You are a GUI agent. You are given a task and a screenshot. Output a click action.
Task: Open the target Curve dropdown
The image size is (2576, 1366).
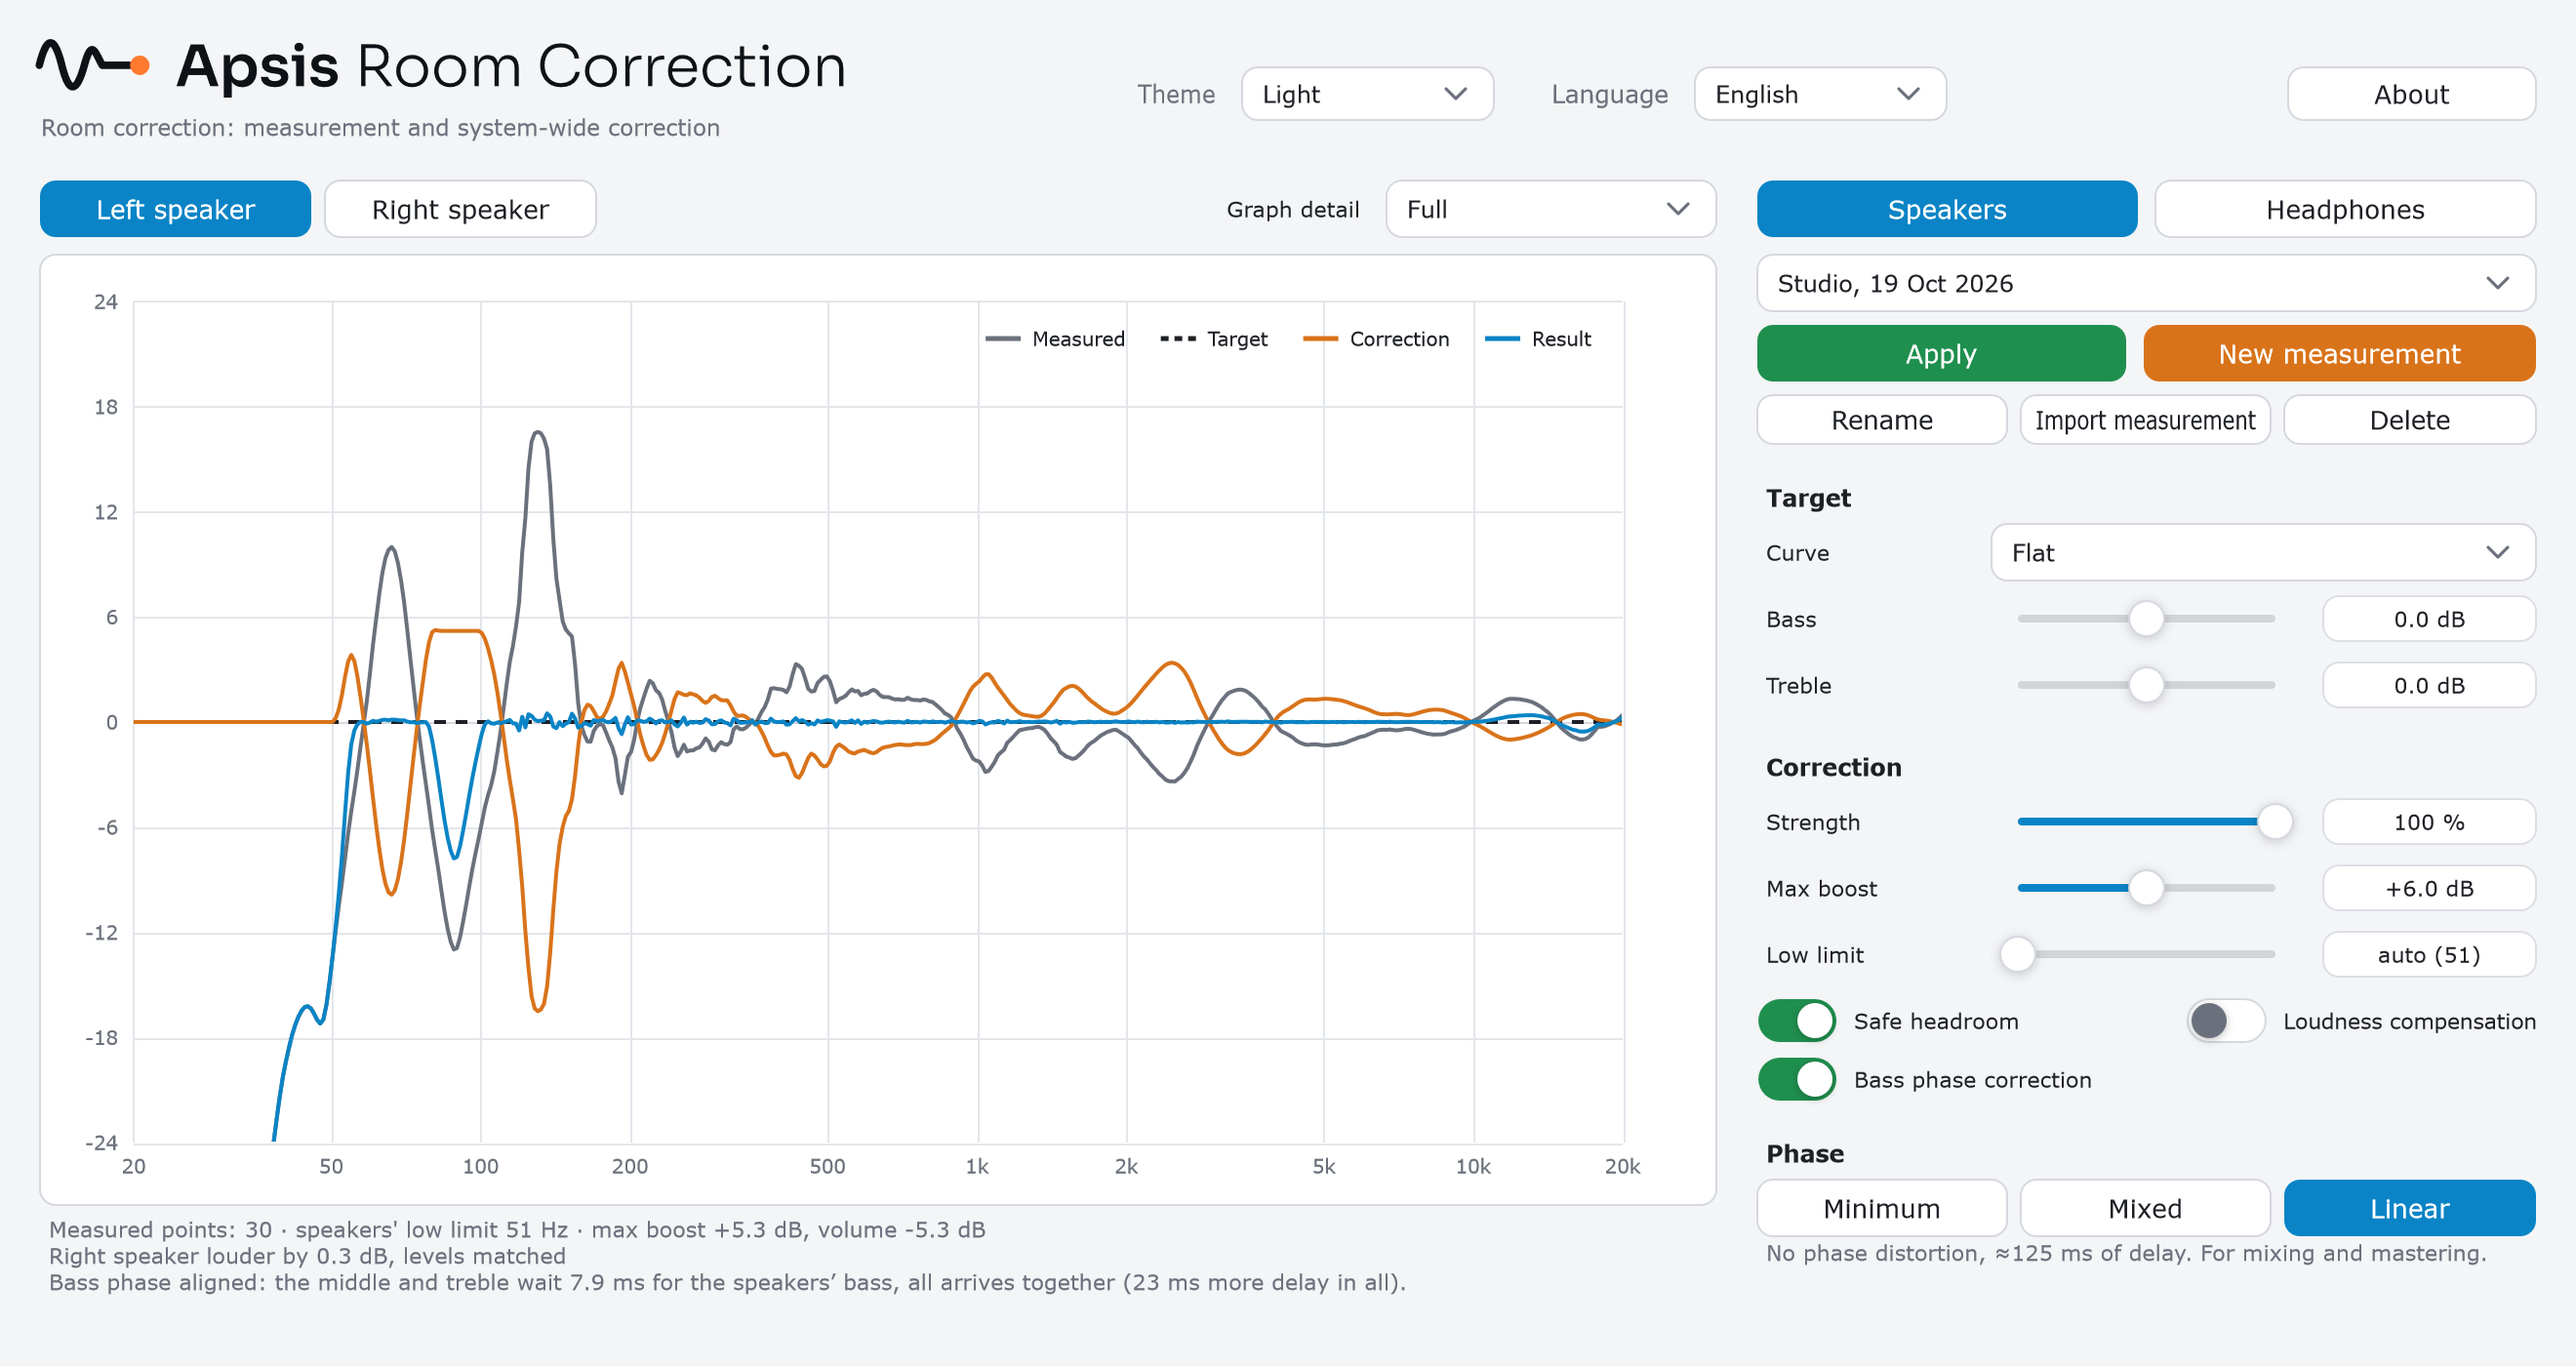pos(2263,552)
